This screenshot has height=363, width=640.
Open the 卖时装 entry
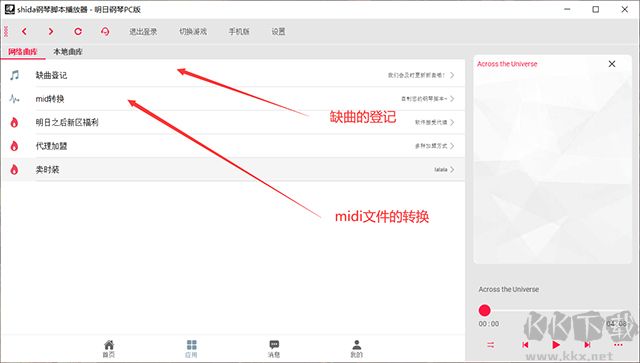point(233,169)
